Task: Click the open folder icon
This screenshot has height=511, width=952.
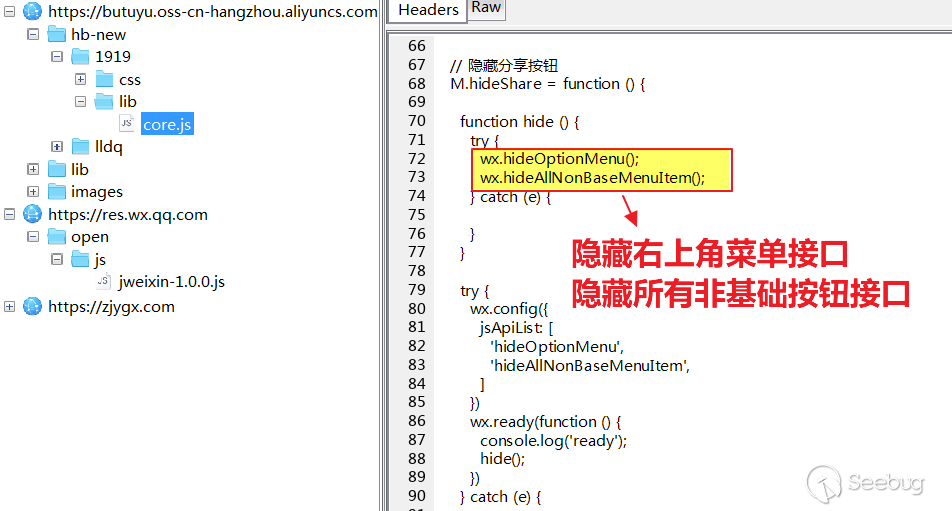Action: point(56,236)
